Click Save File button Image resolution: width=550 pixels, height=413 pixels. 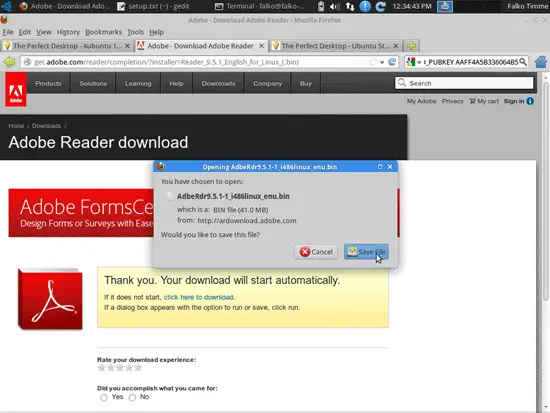pos(366,252)
